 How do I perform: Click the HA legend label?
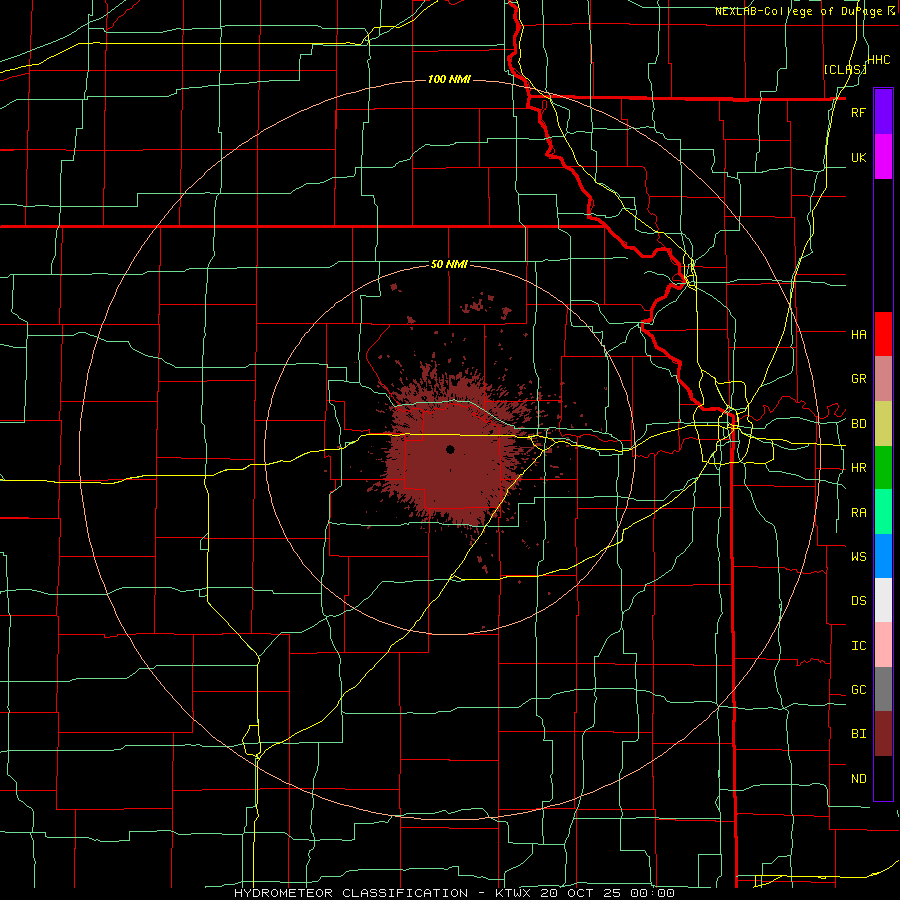click(858, 335)
